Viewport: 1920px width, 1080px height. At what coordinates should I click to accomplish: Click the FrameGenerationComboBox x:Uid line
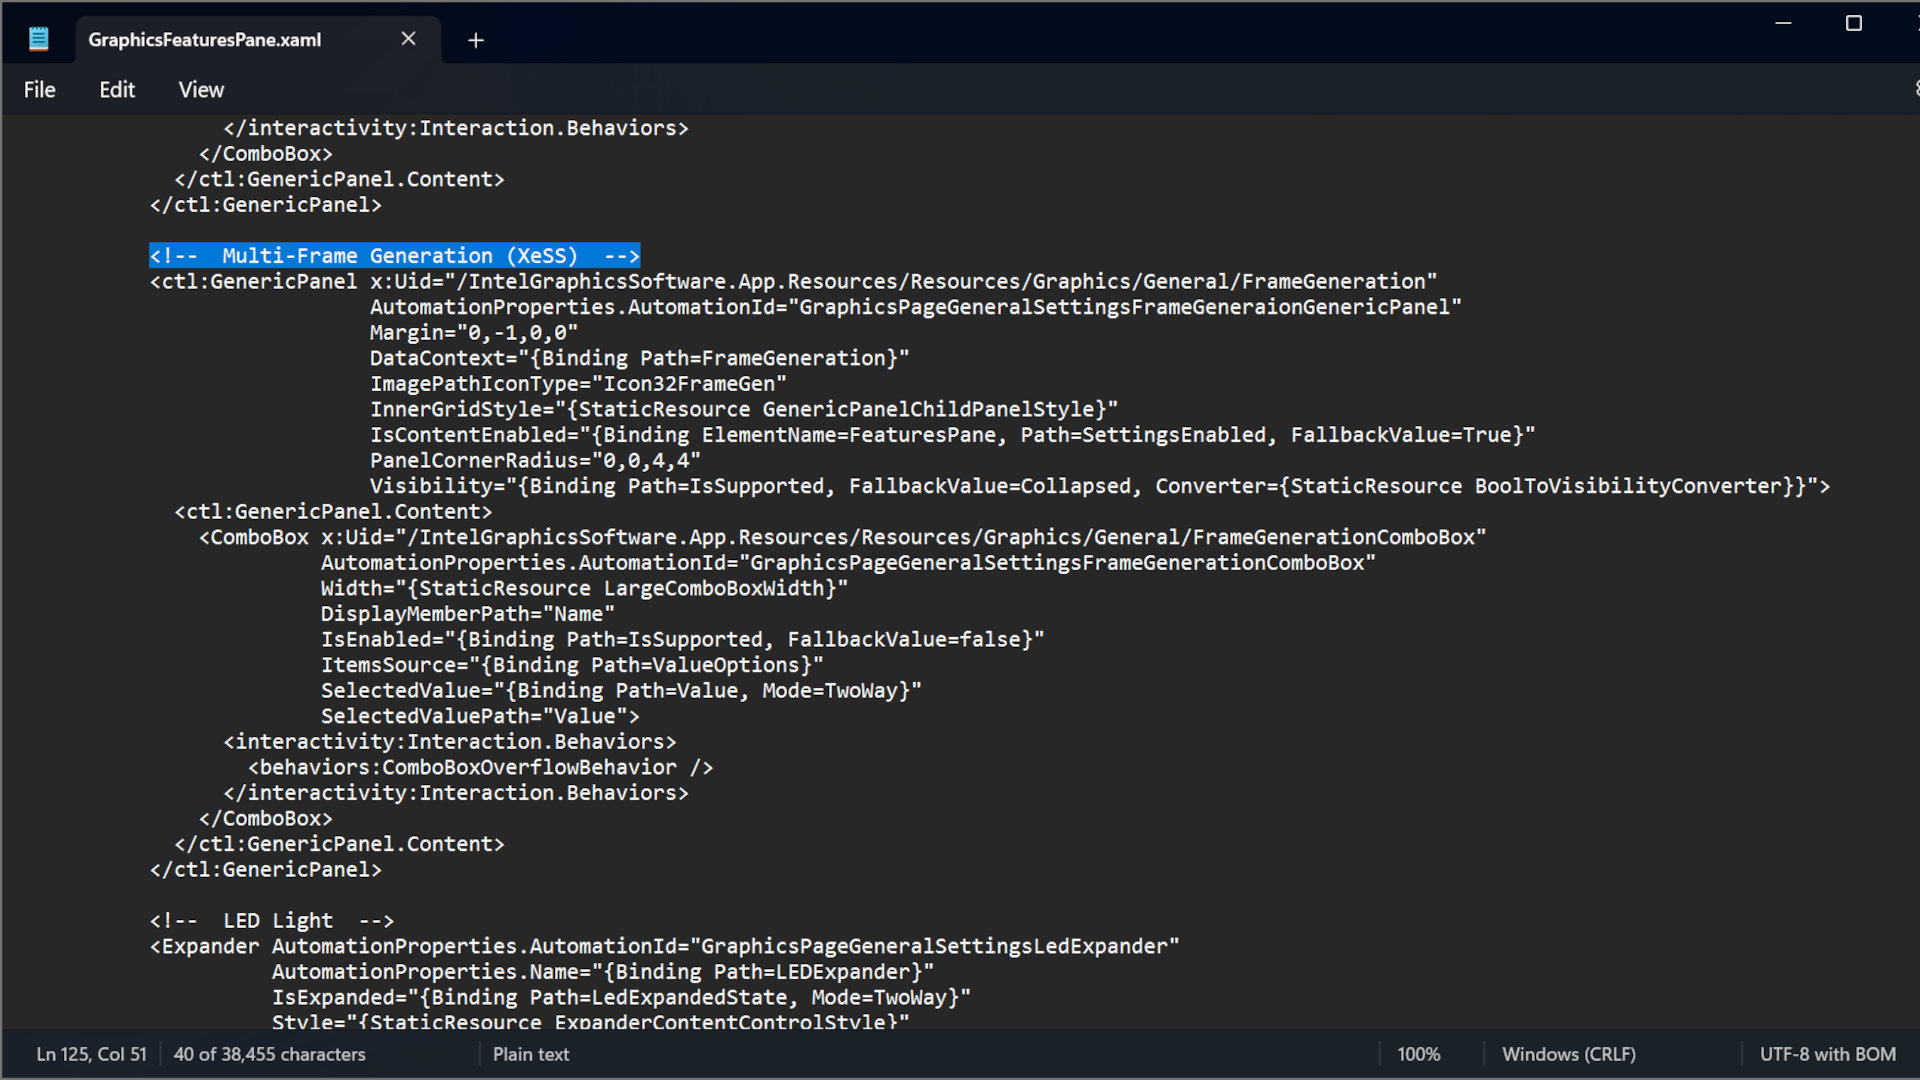point(840,537)
